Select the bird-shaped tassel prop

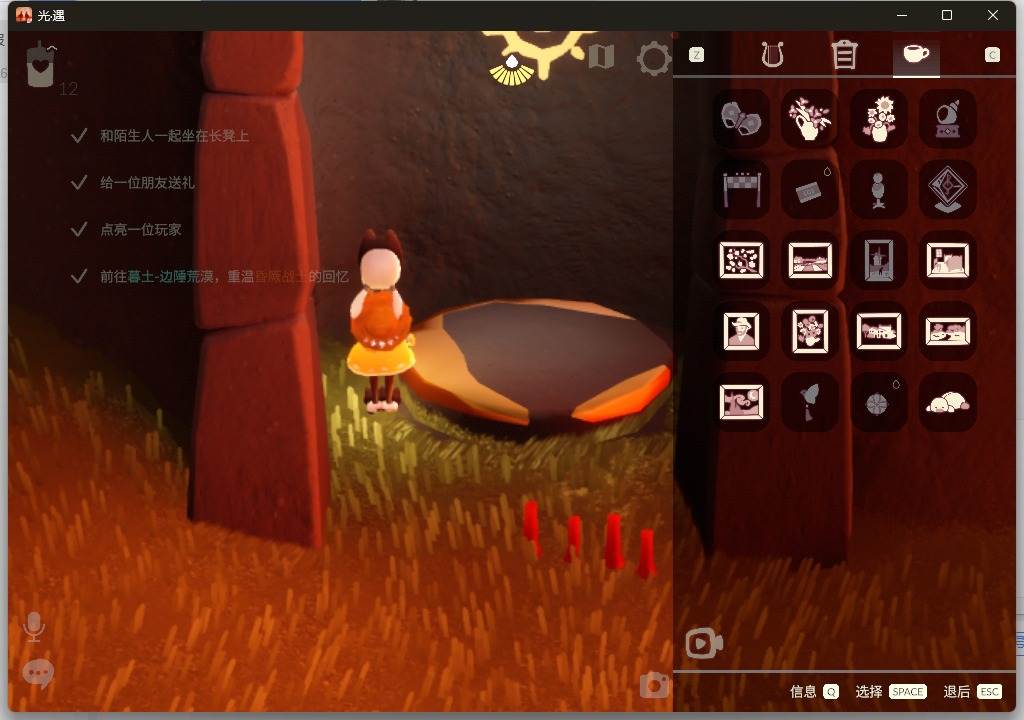[x=810, y=401]
